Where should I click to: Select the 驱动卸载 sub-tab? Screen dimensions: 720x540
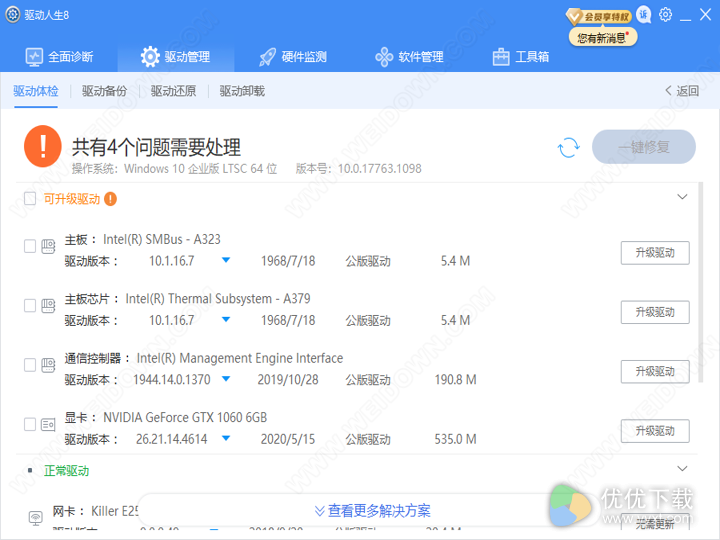242,91
